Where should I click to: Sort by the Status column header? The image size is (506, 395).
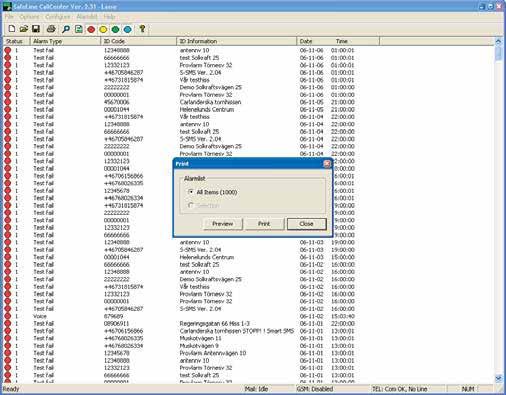[16, 41]
